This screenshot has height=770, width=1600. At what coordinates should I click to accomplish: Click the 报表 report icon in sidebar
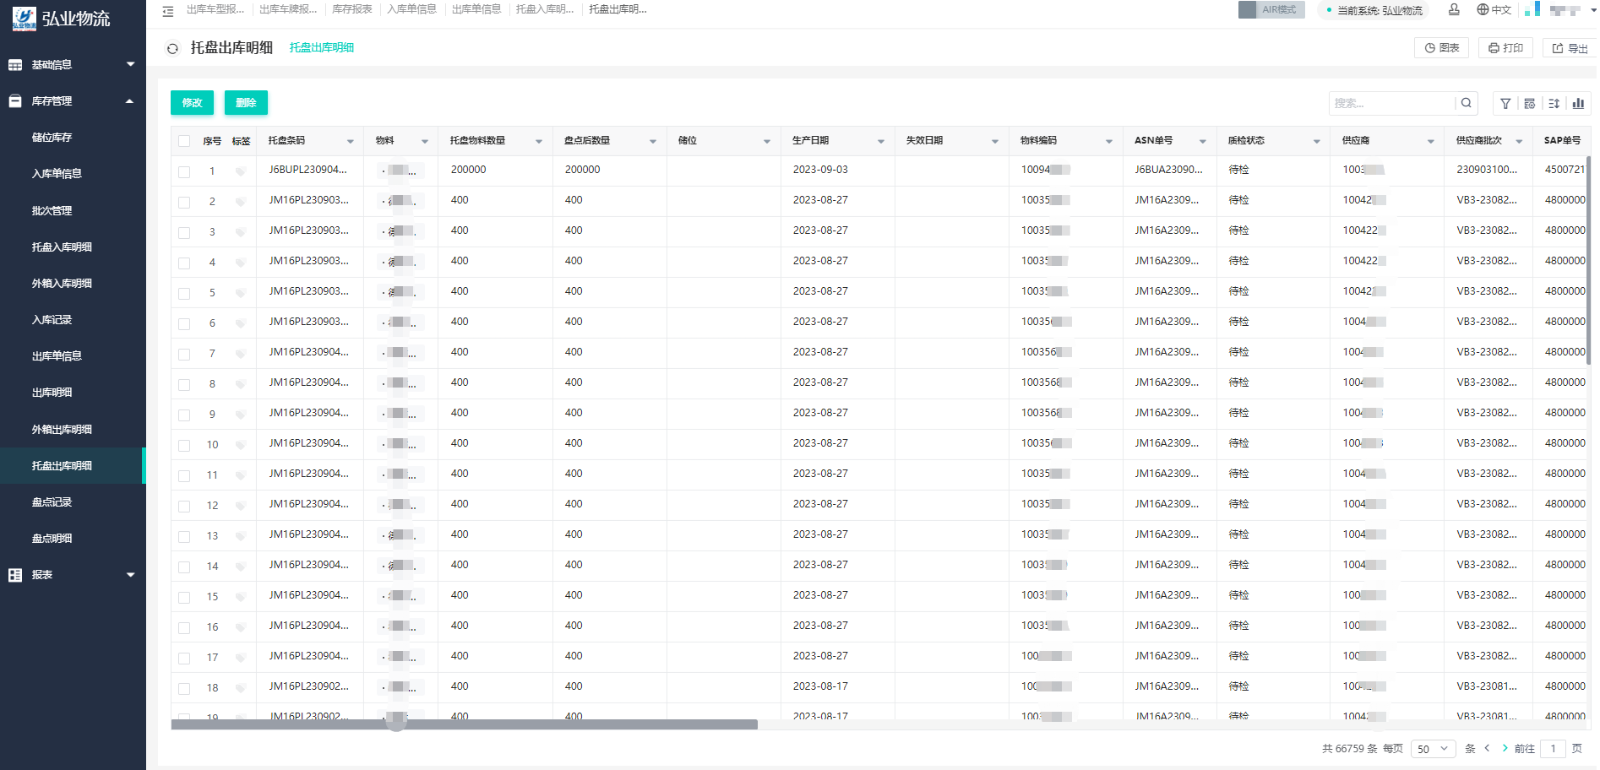click(x=15, y=575)
